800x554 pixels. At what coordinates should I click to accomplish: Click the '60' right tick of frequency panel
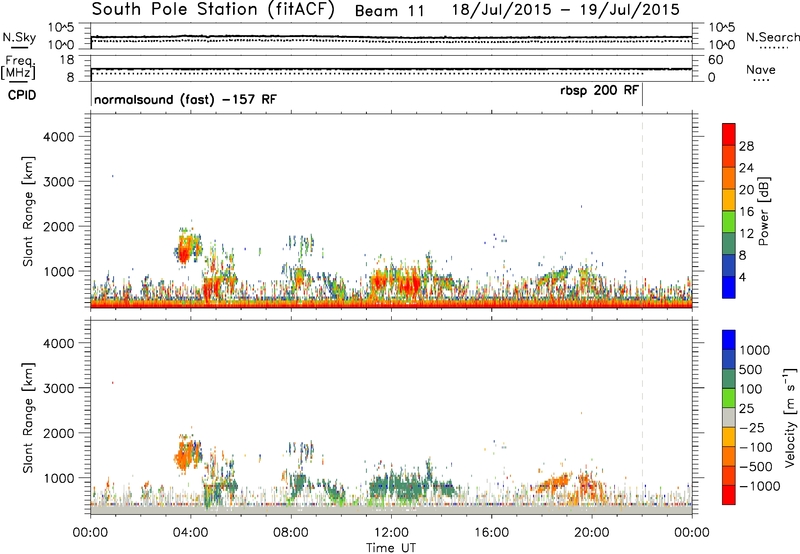[x=715, y=60]
